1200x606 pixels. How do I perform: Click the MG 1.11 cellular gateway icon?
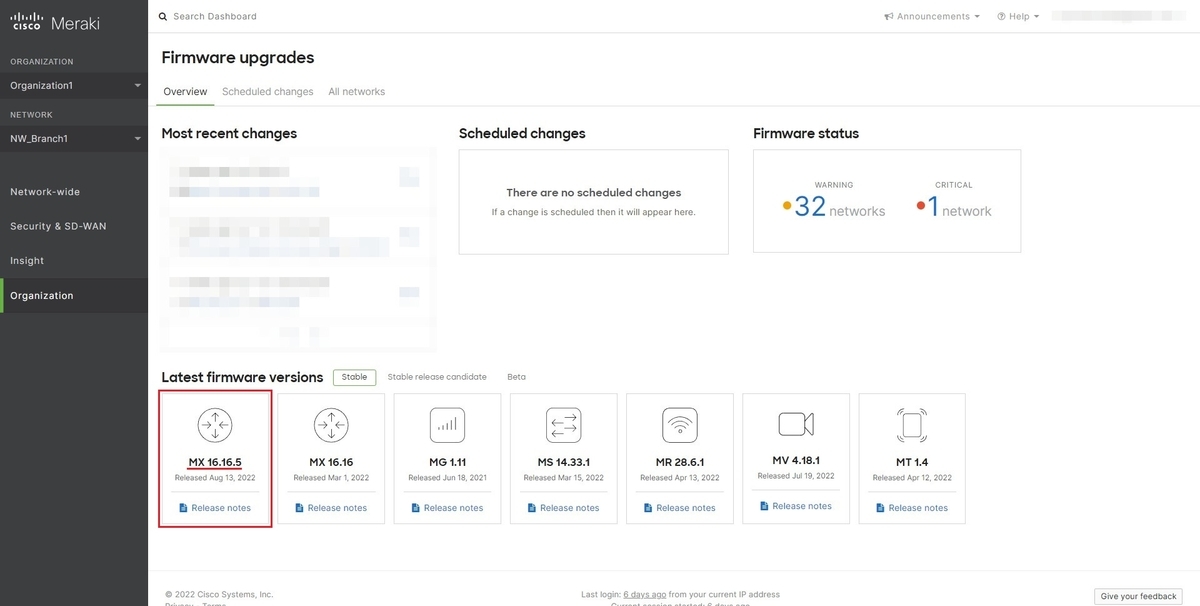[x=447, y=425]
